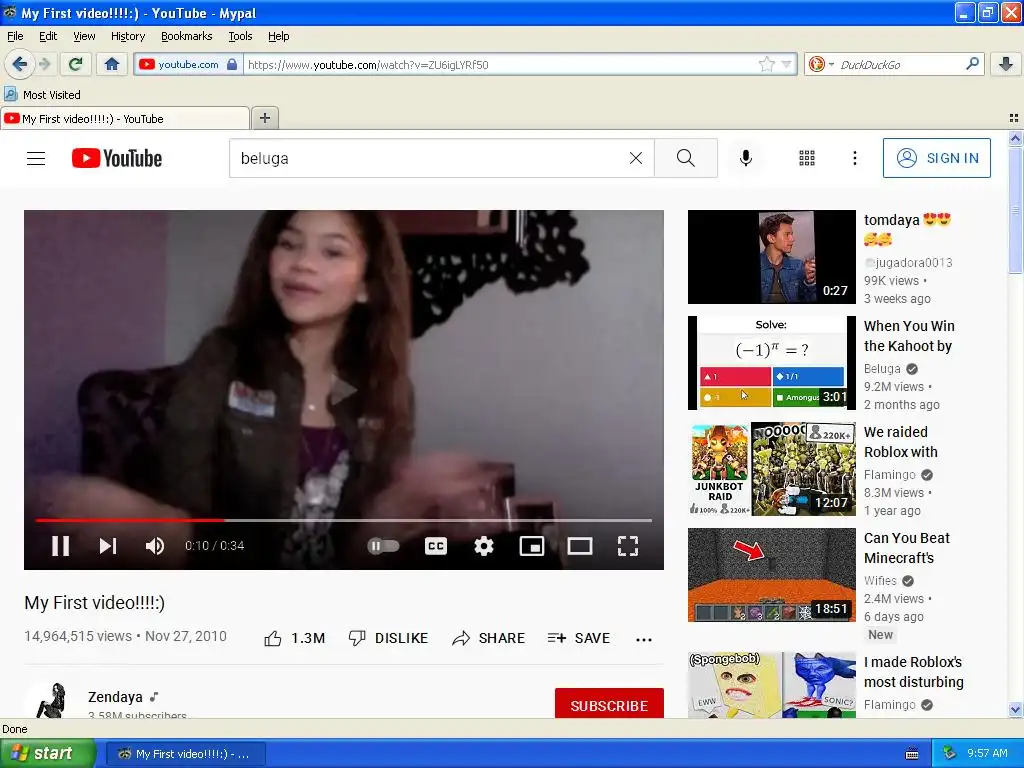1024x768 pixels.
Task: Open the Bookmarks menu
Action: point(187,36)
